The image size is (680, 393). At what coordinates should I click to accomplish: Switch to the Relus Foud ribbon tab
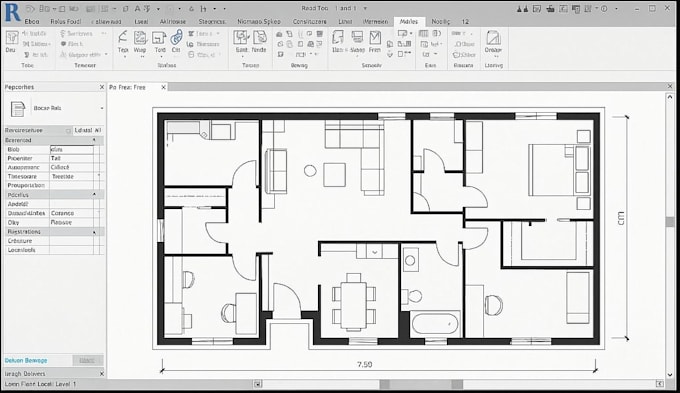(65, 21)
